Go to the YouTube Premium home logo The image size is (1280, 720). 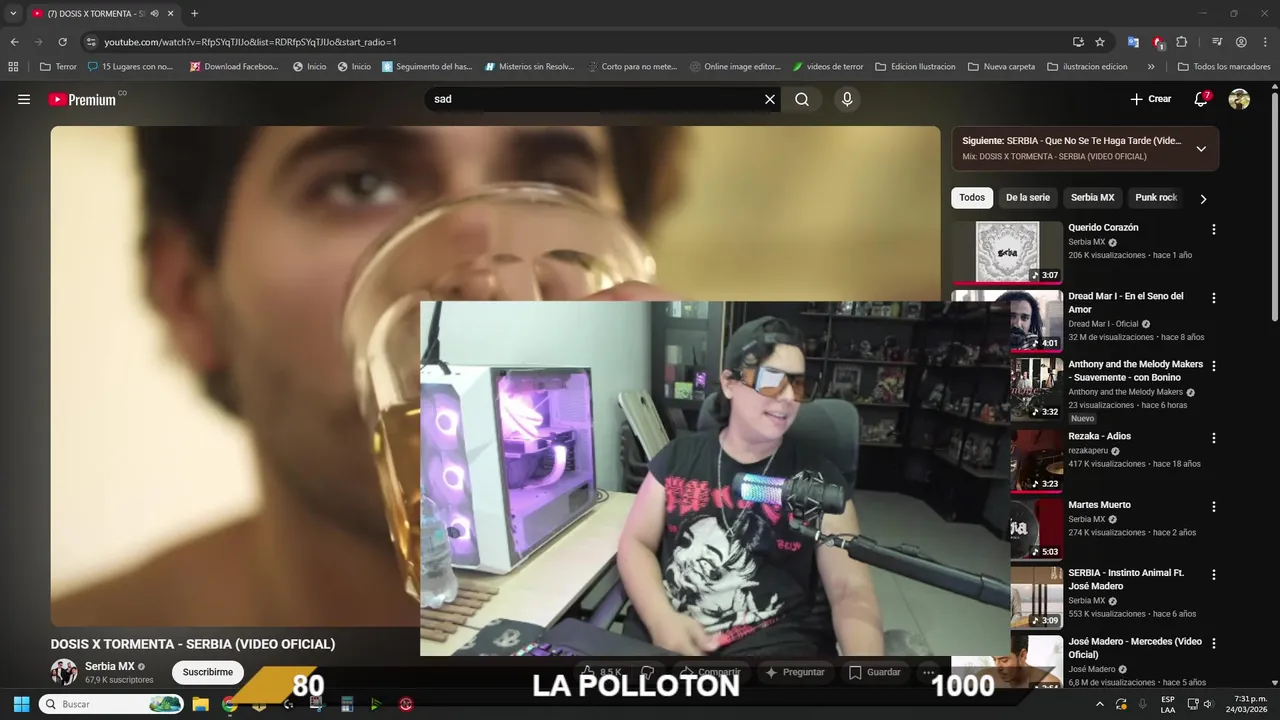(84, 99)
